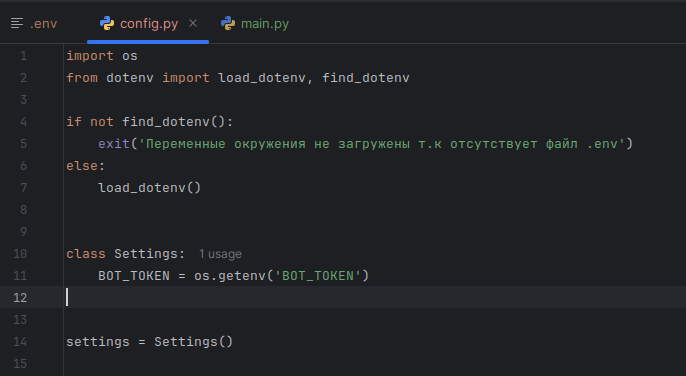Viewport: 686px width, 376px height.
Task: Click the 'BOT_TOKEN' string literal
Action: (318, 276)
